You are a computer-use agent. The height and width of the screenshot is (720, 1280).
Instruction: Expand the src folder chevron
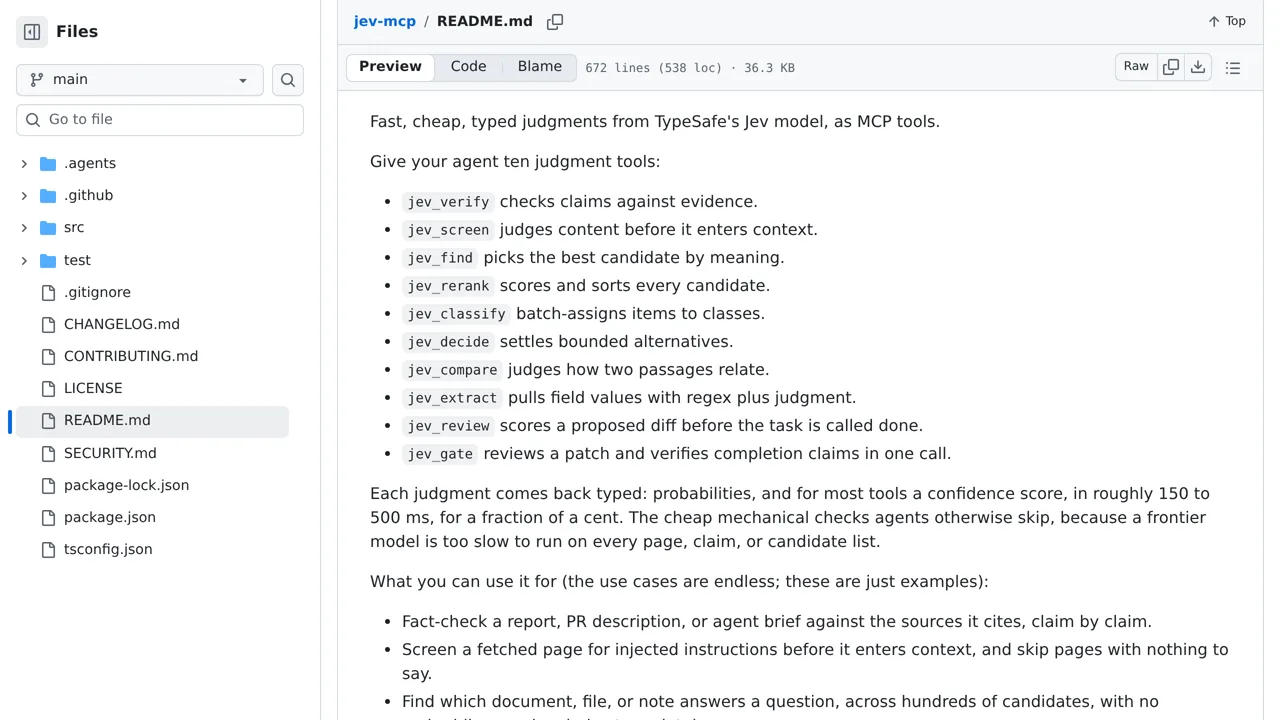point(24,228)
